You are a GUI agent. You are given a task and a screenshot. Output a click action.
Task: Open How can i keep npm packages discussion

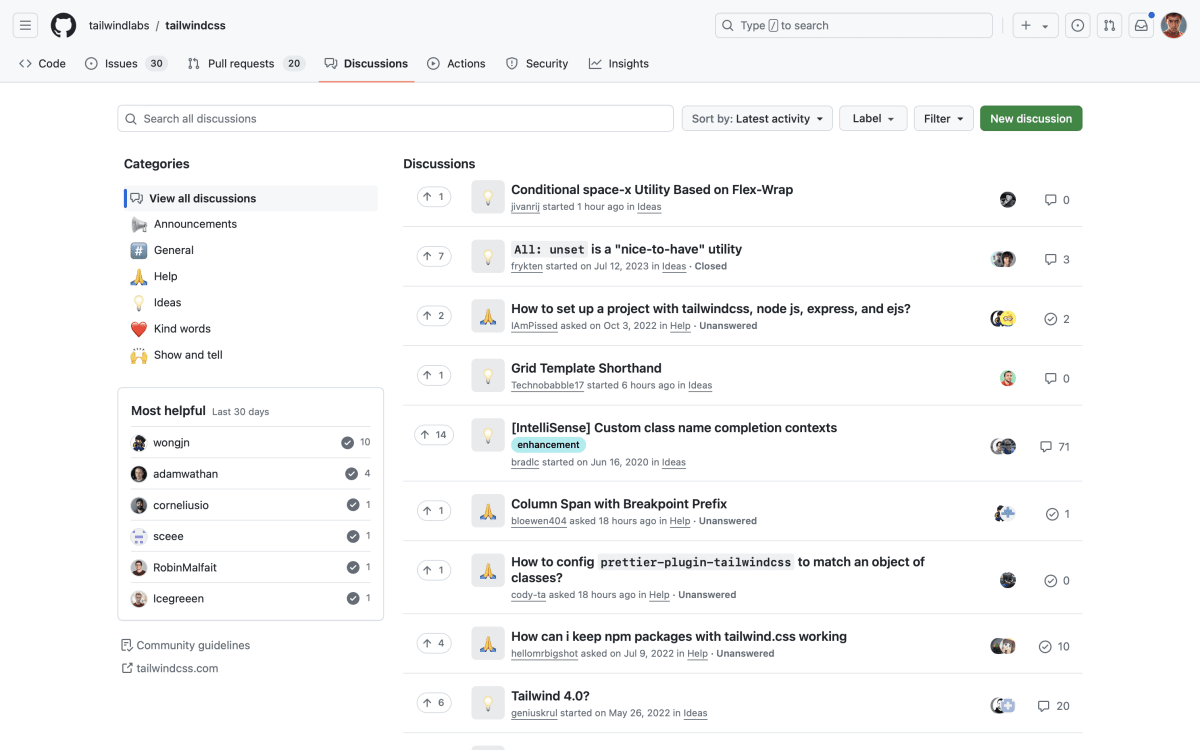click(x=679, y=636)
